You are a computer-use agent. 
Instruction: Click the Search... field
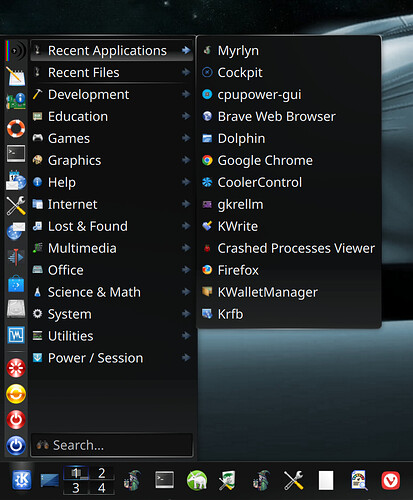click(x=112, y=445)
